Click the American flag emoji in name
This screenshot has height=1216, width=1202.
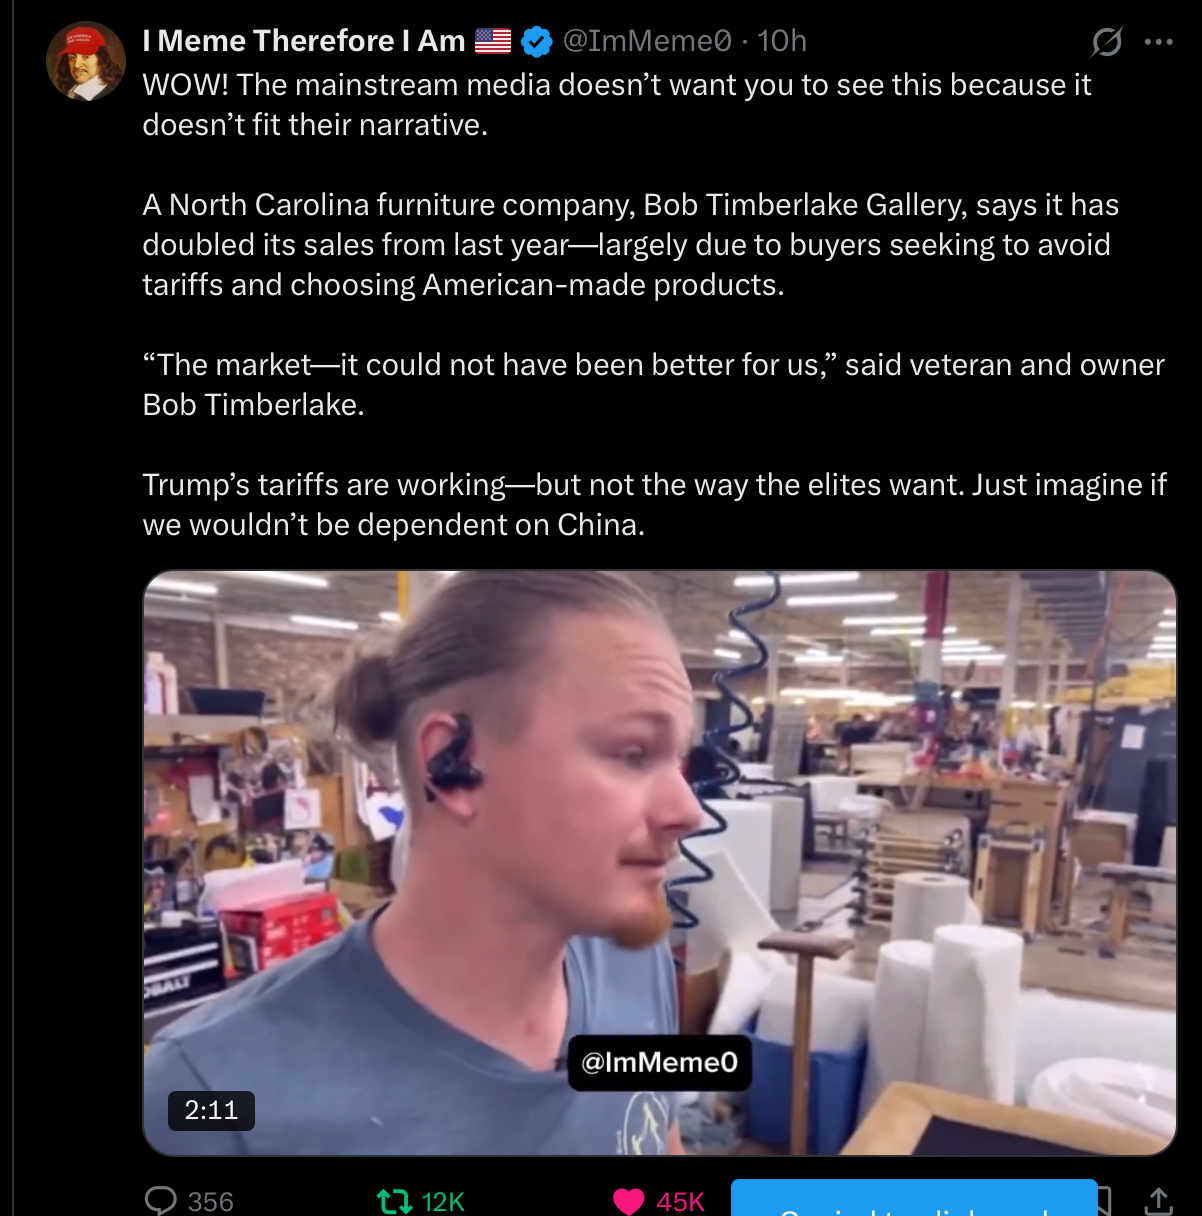[493, 41]
